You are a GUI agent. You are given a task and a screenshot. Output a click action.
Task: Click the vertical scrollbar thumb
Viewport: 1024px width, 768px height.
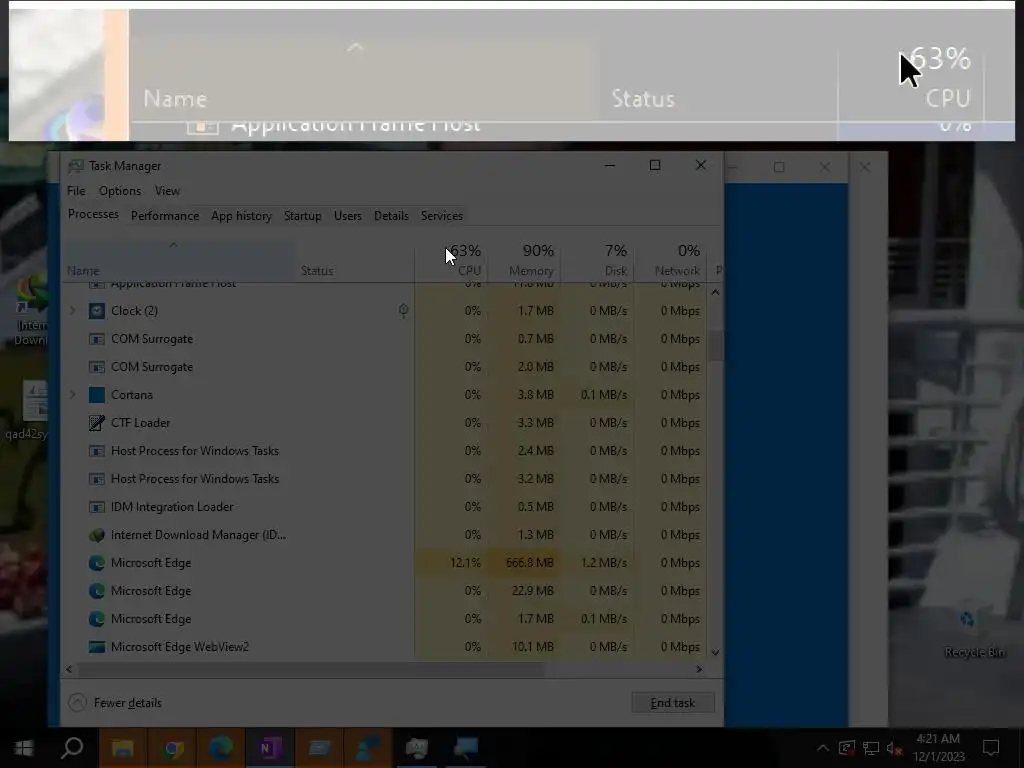click(715, 345)
